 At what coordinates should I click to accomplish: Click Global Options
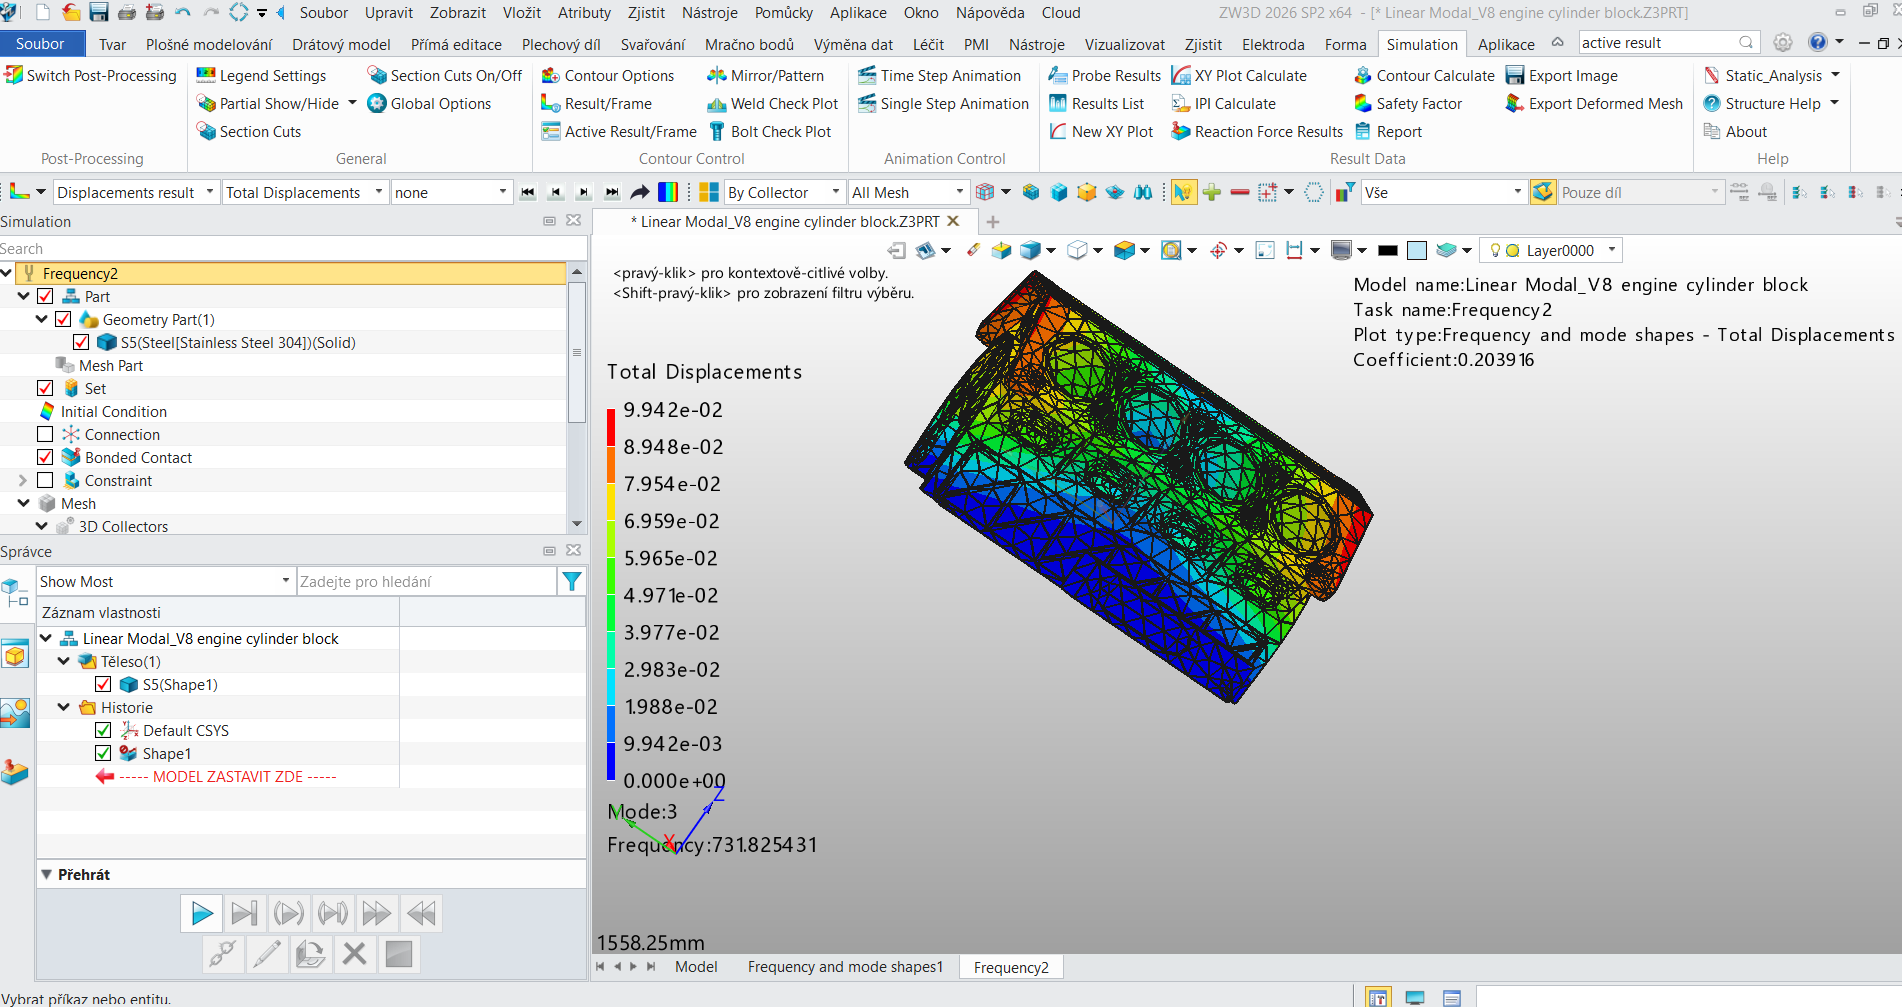429,103
